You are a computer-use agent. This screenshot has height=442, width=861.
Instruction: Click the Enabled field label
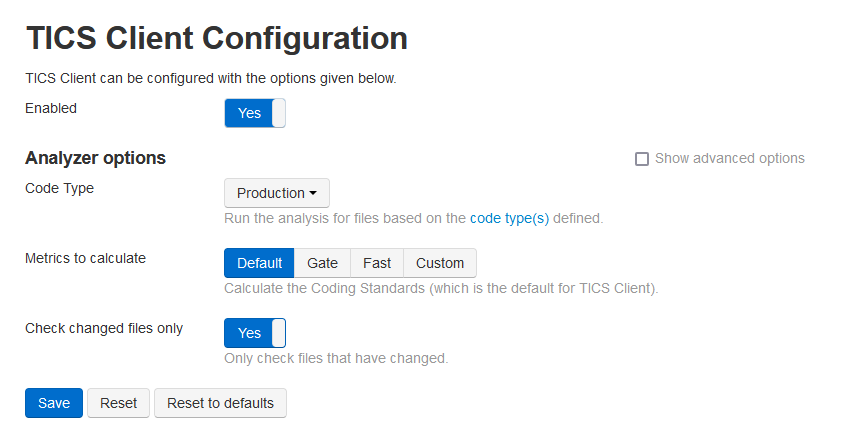[51, 108]
